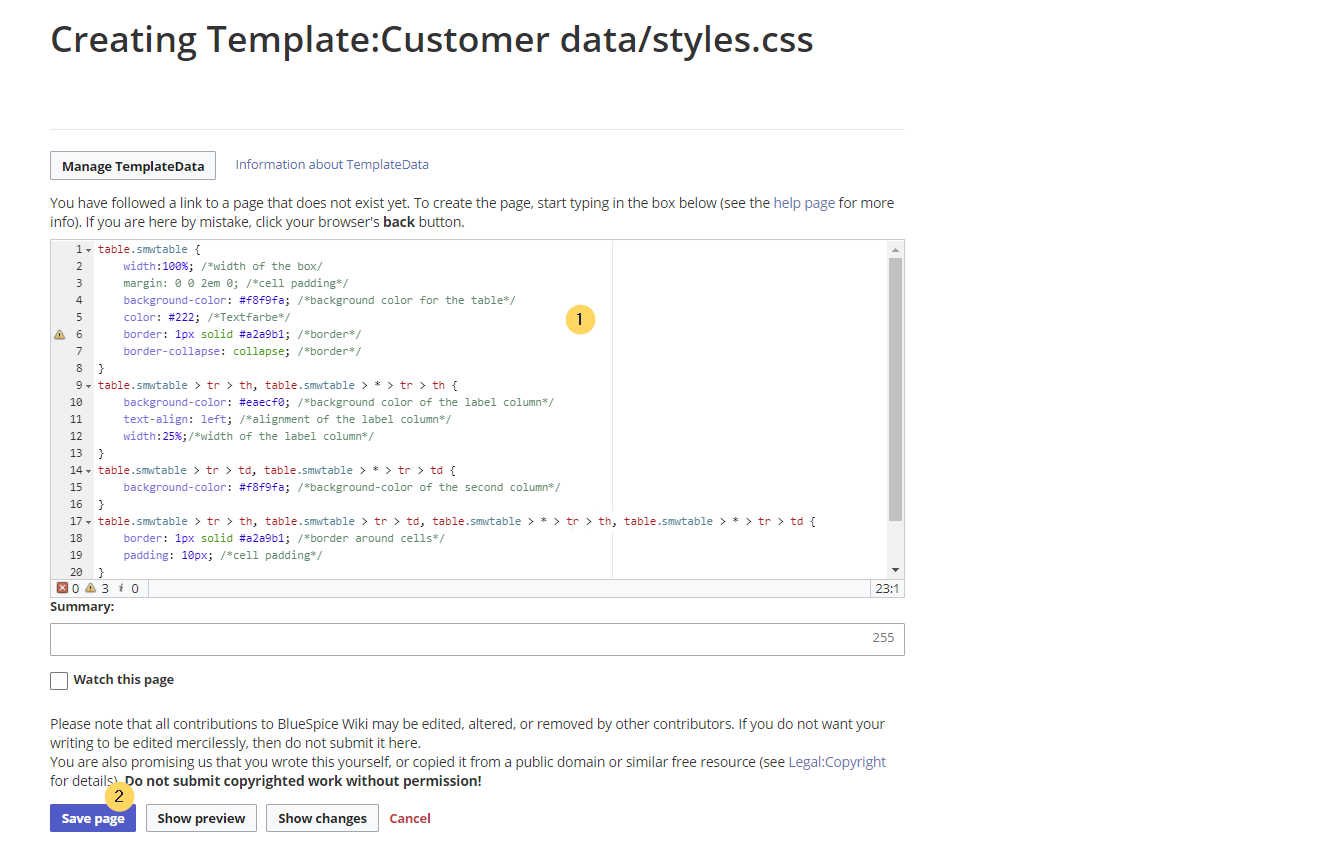This screenshot has width=1331, height=845.
Task: Collapse code fold at line 17
Action: pos(89,521)
